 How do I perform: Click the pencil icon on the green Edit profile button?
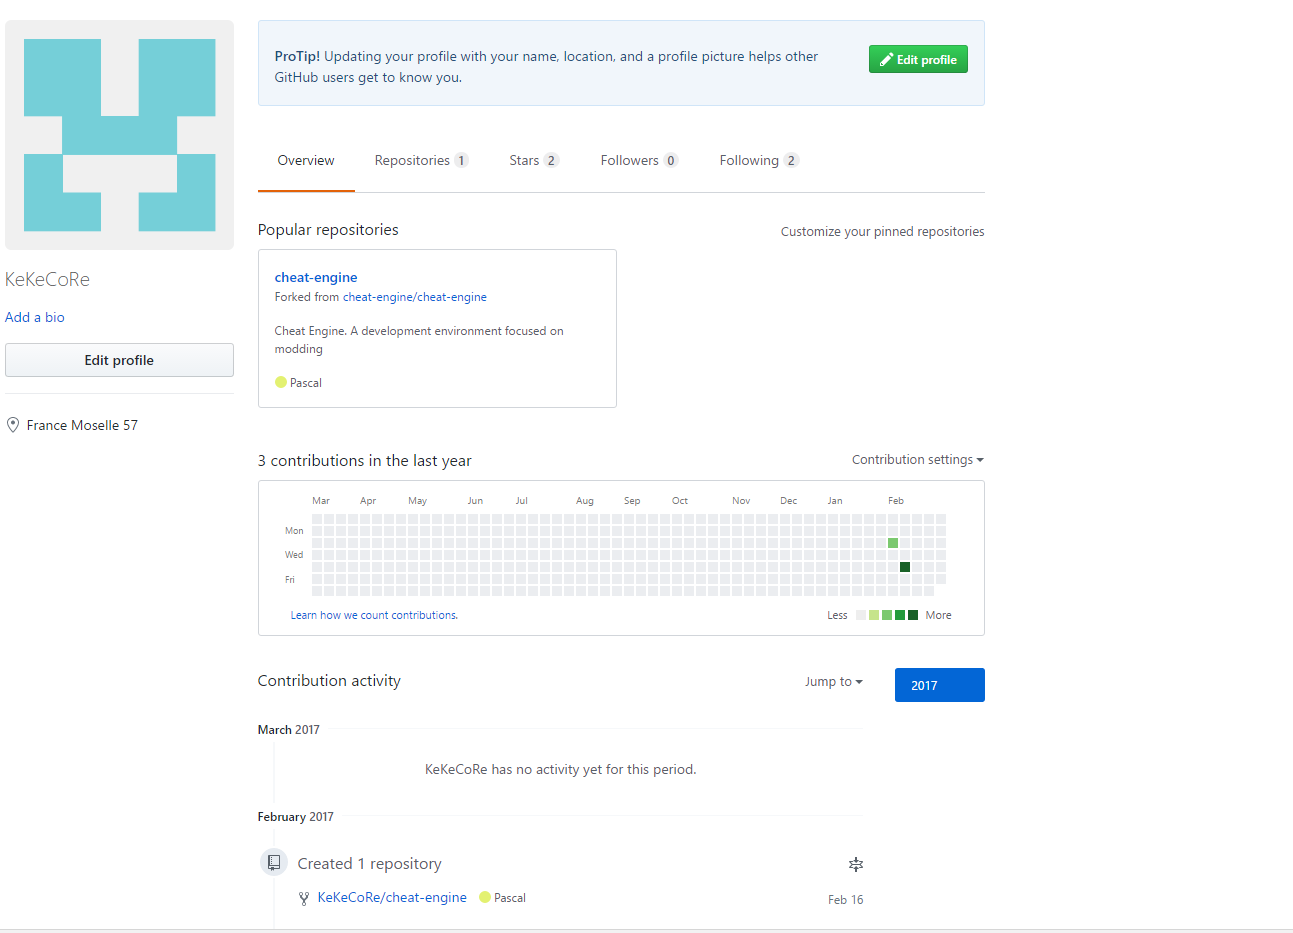pos(886,60)
